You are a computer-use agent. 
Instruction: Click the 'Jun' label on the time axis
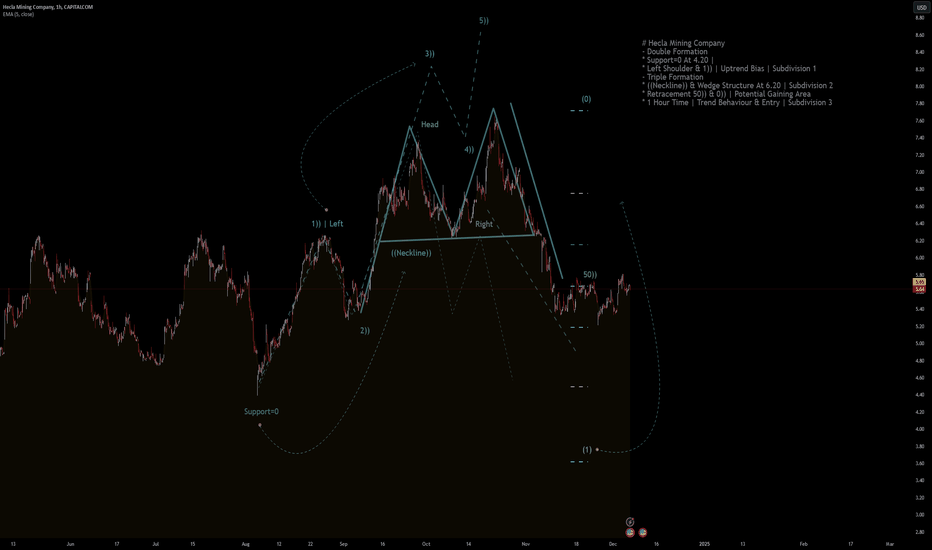click(x=70, y=544)
